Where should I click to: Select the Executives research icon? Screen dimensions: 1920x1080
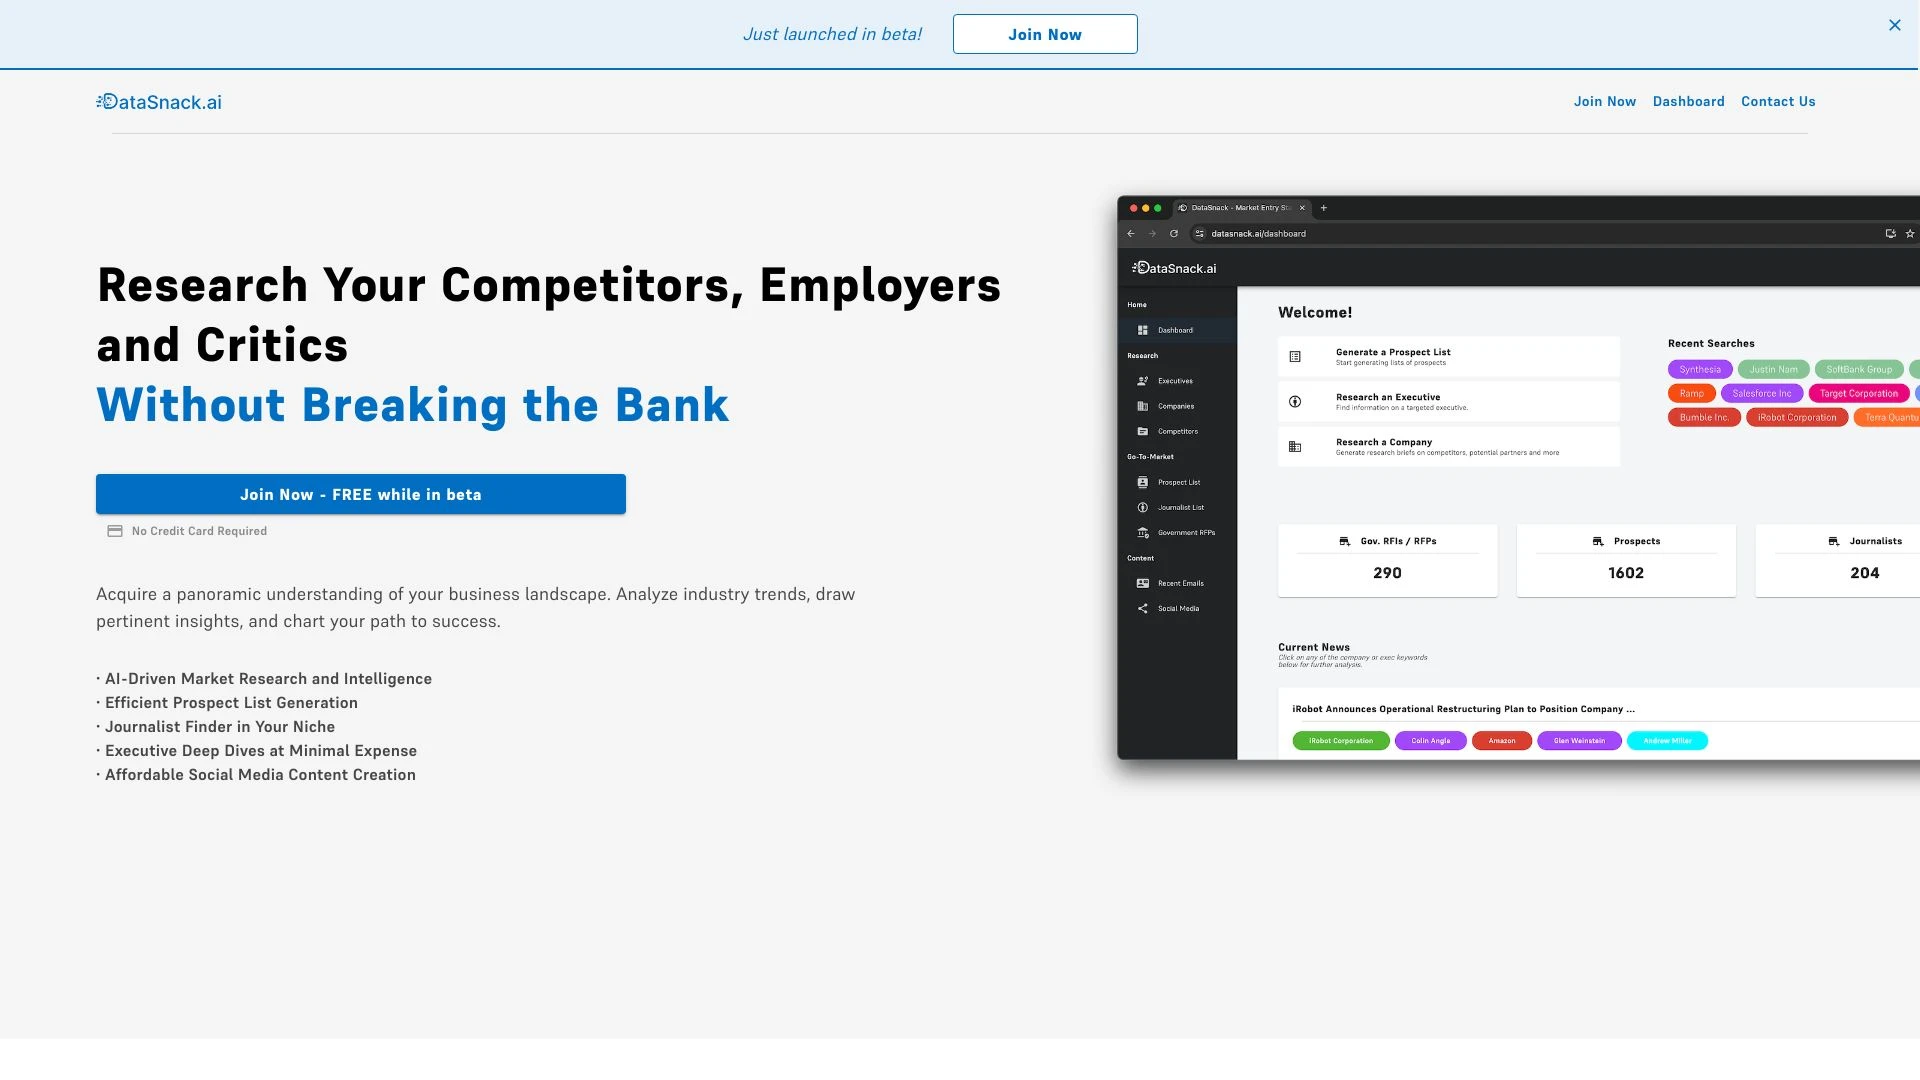pyautogui.click(x=1141, y=381)
